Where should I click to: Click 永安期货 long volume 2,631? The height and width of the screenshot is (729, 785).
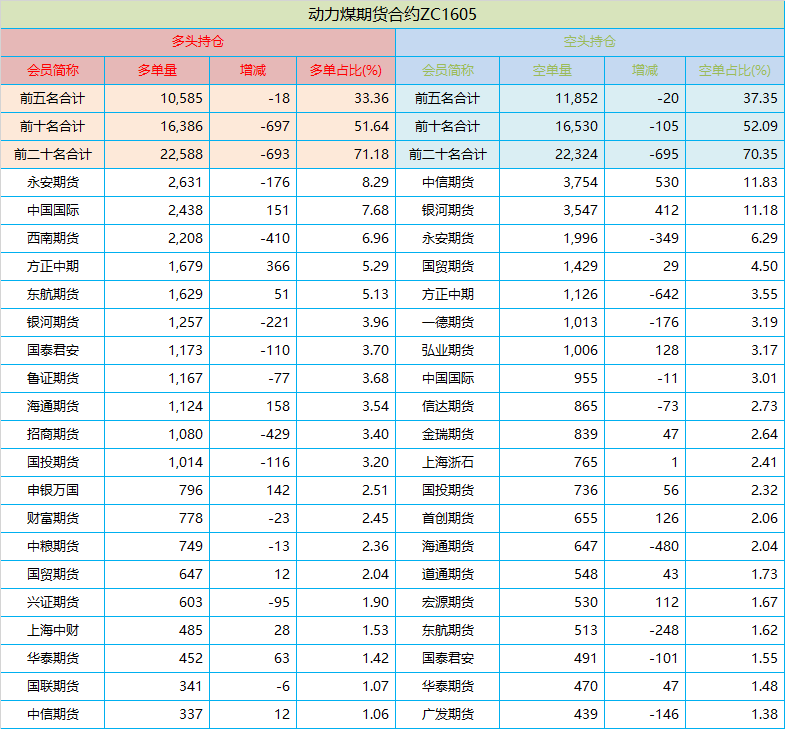point(185,182)
